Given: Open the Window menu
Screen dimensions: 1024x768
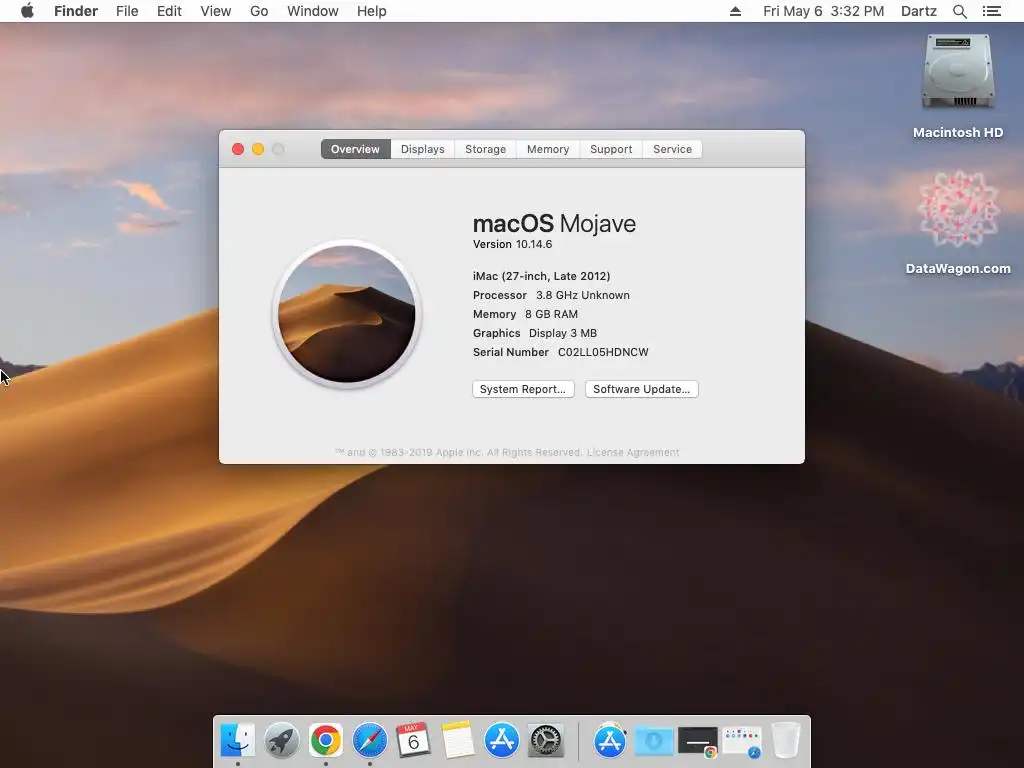Looking at the screenshot, I should click(x=313, y=11).
